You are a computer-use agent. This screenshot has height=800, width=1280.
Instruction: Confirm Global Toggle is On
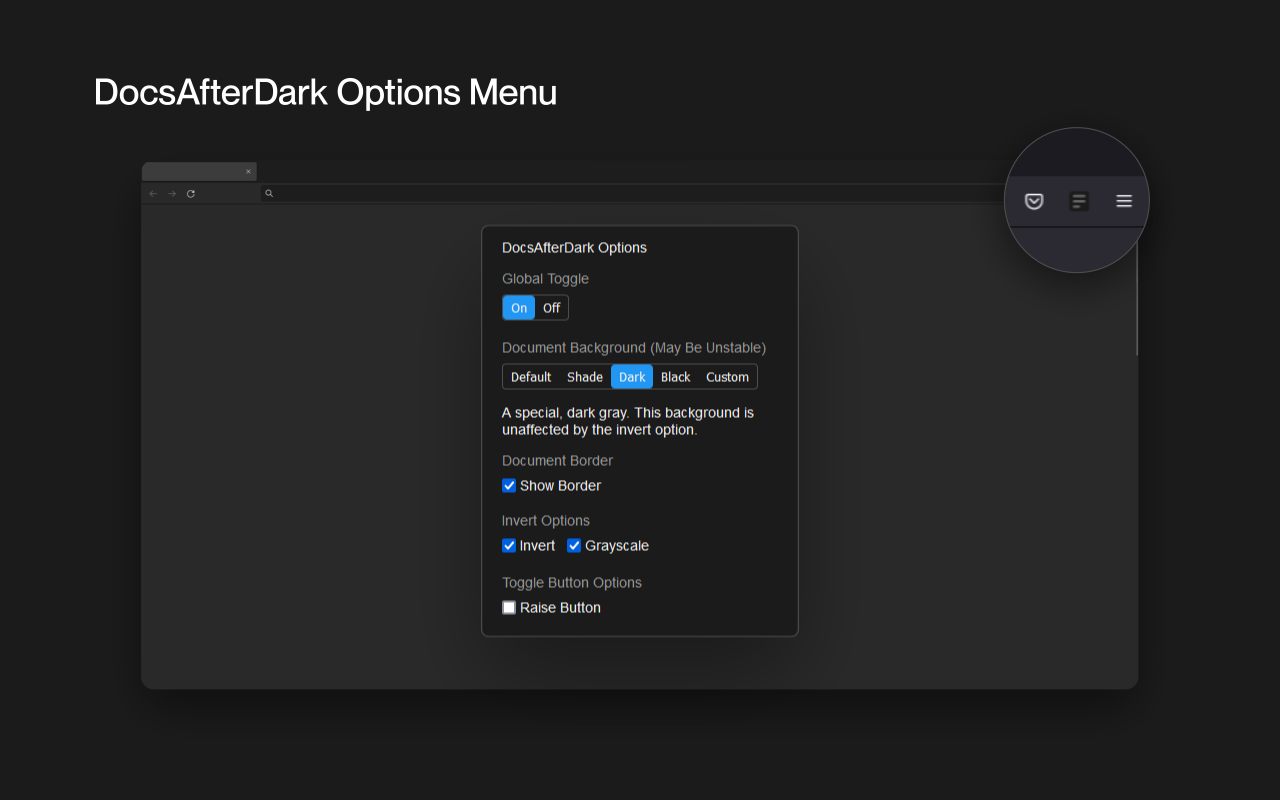coord(519,307)
